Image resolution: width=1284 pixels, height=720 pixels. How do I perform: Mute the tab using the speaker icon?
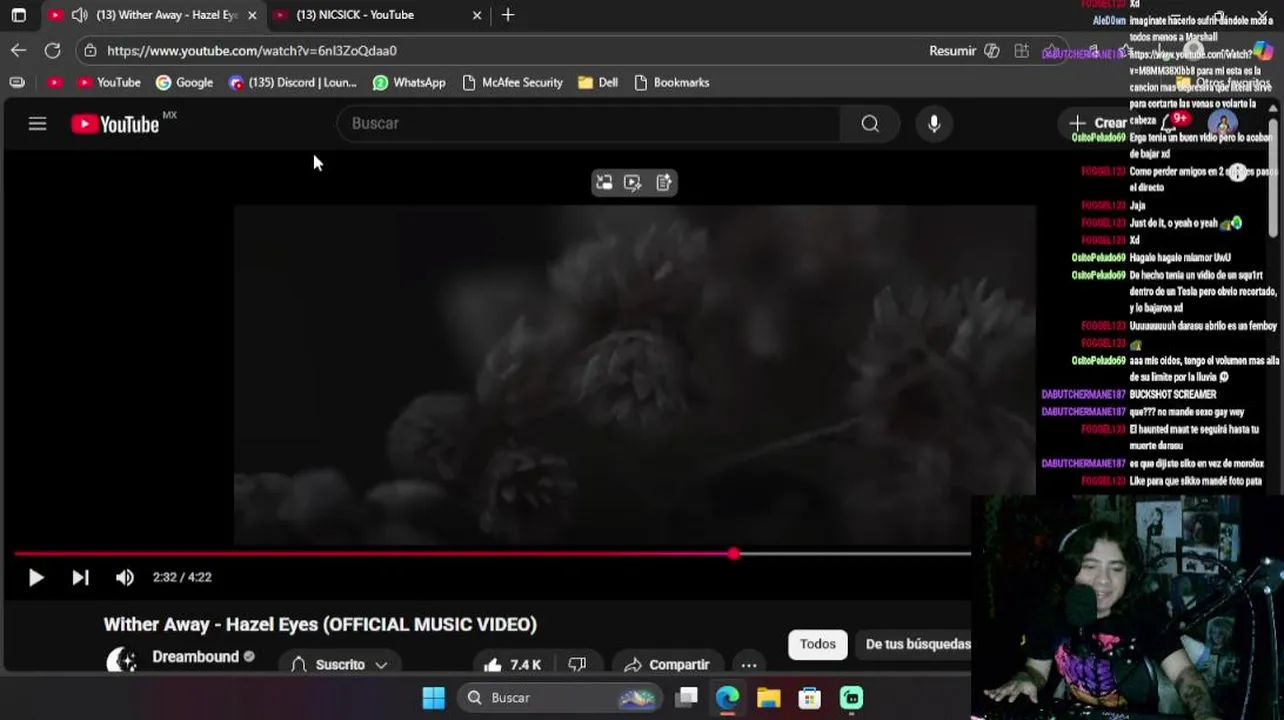[x=79, y=15]
